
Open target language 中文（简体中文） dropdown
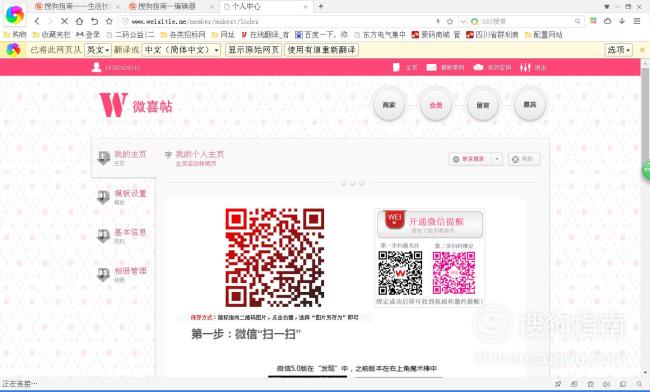point(182,50)
